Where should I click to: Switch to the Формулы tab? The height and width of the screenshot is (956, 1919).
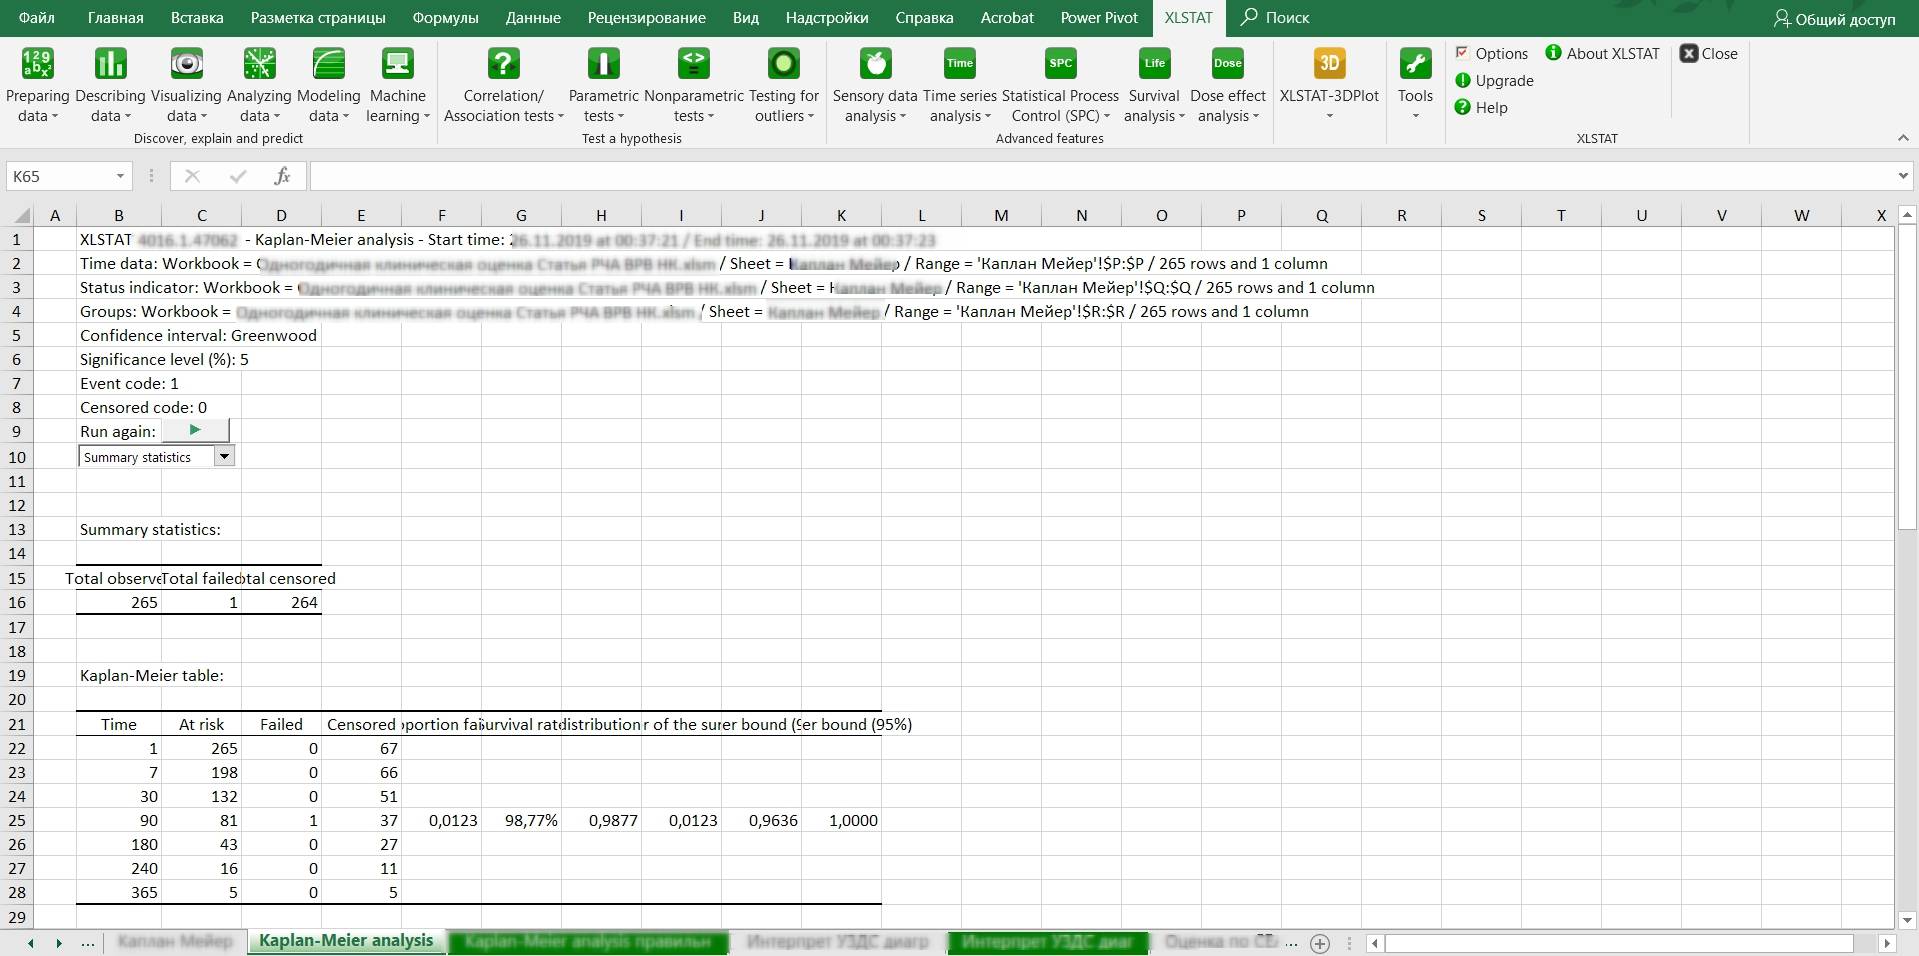point(446,18)
